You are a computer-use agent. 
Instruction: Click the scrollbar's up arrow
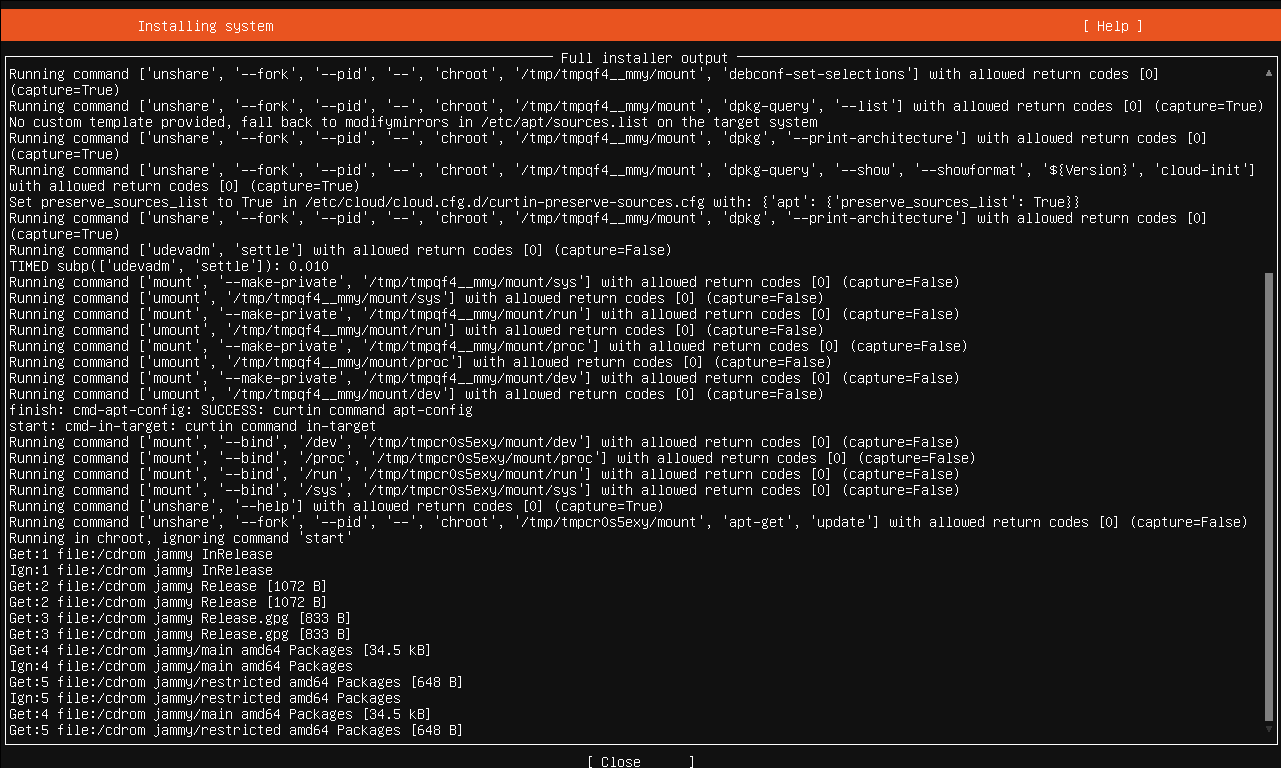(x=1269, y=74)
